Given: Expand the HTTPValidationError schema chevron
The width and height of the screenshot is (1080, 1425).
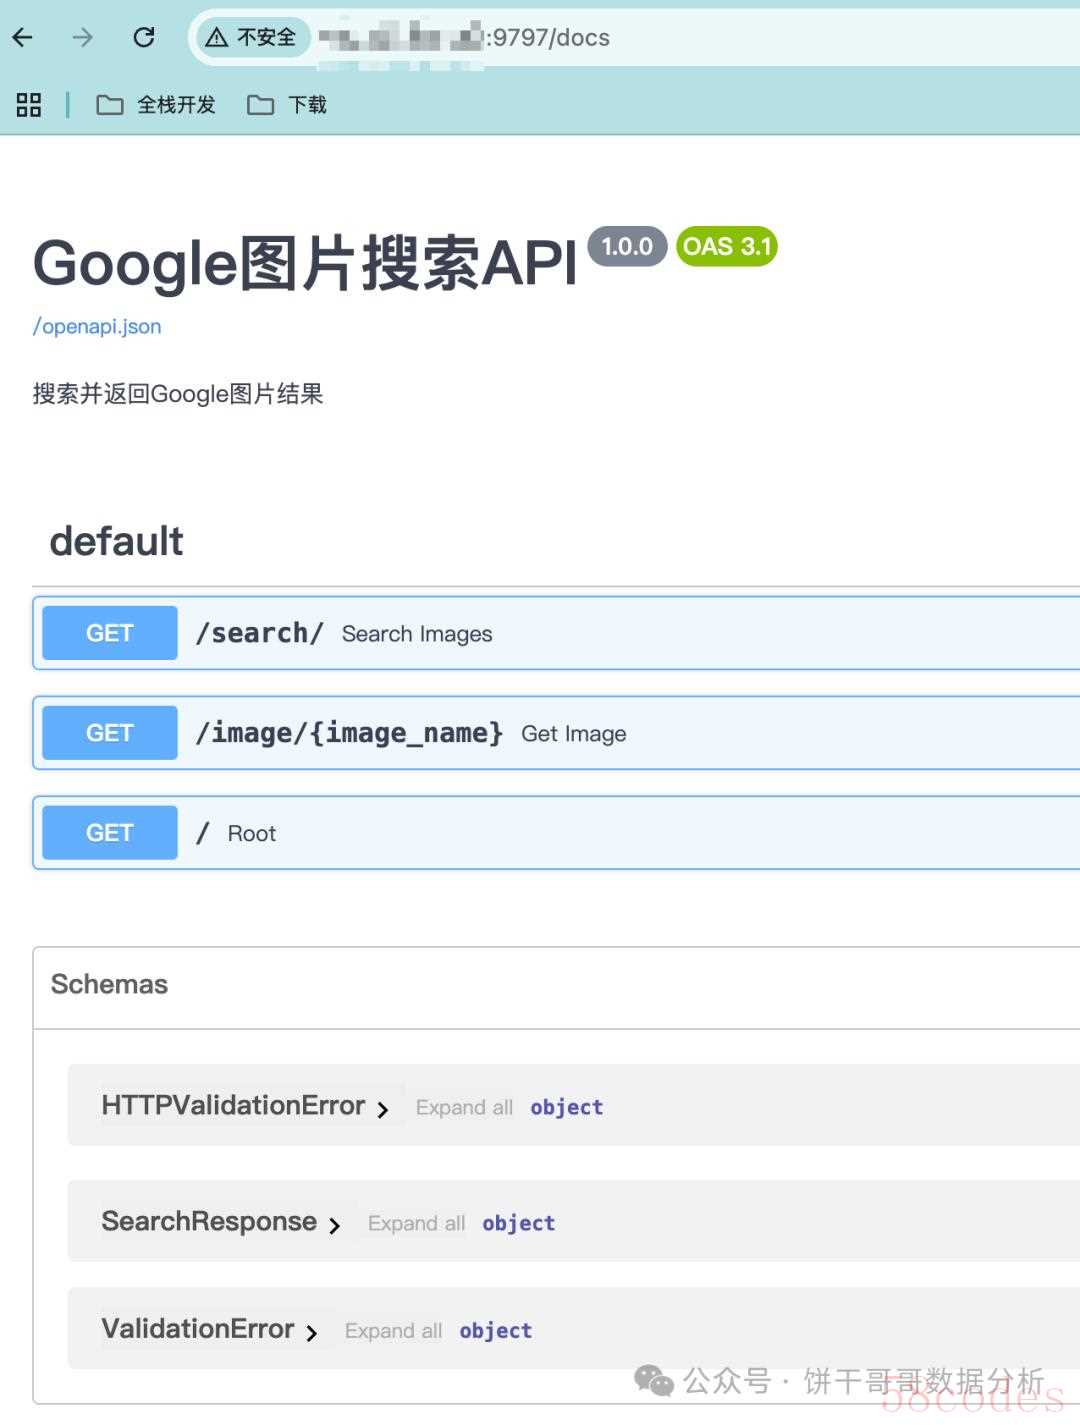Looking at the screenshot, I should click(383, 1109).
